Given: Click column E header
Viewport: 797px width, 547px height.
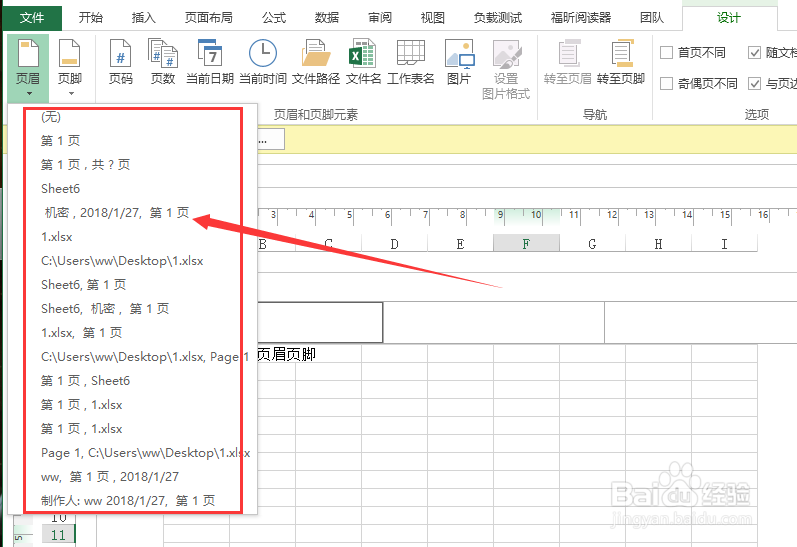Looking at the screenshot, I should click(461, 244).
